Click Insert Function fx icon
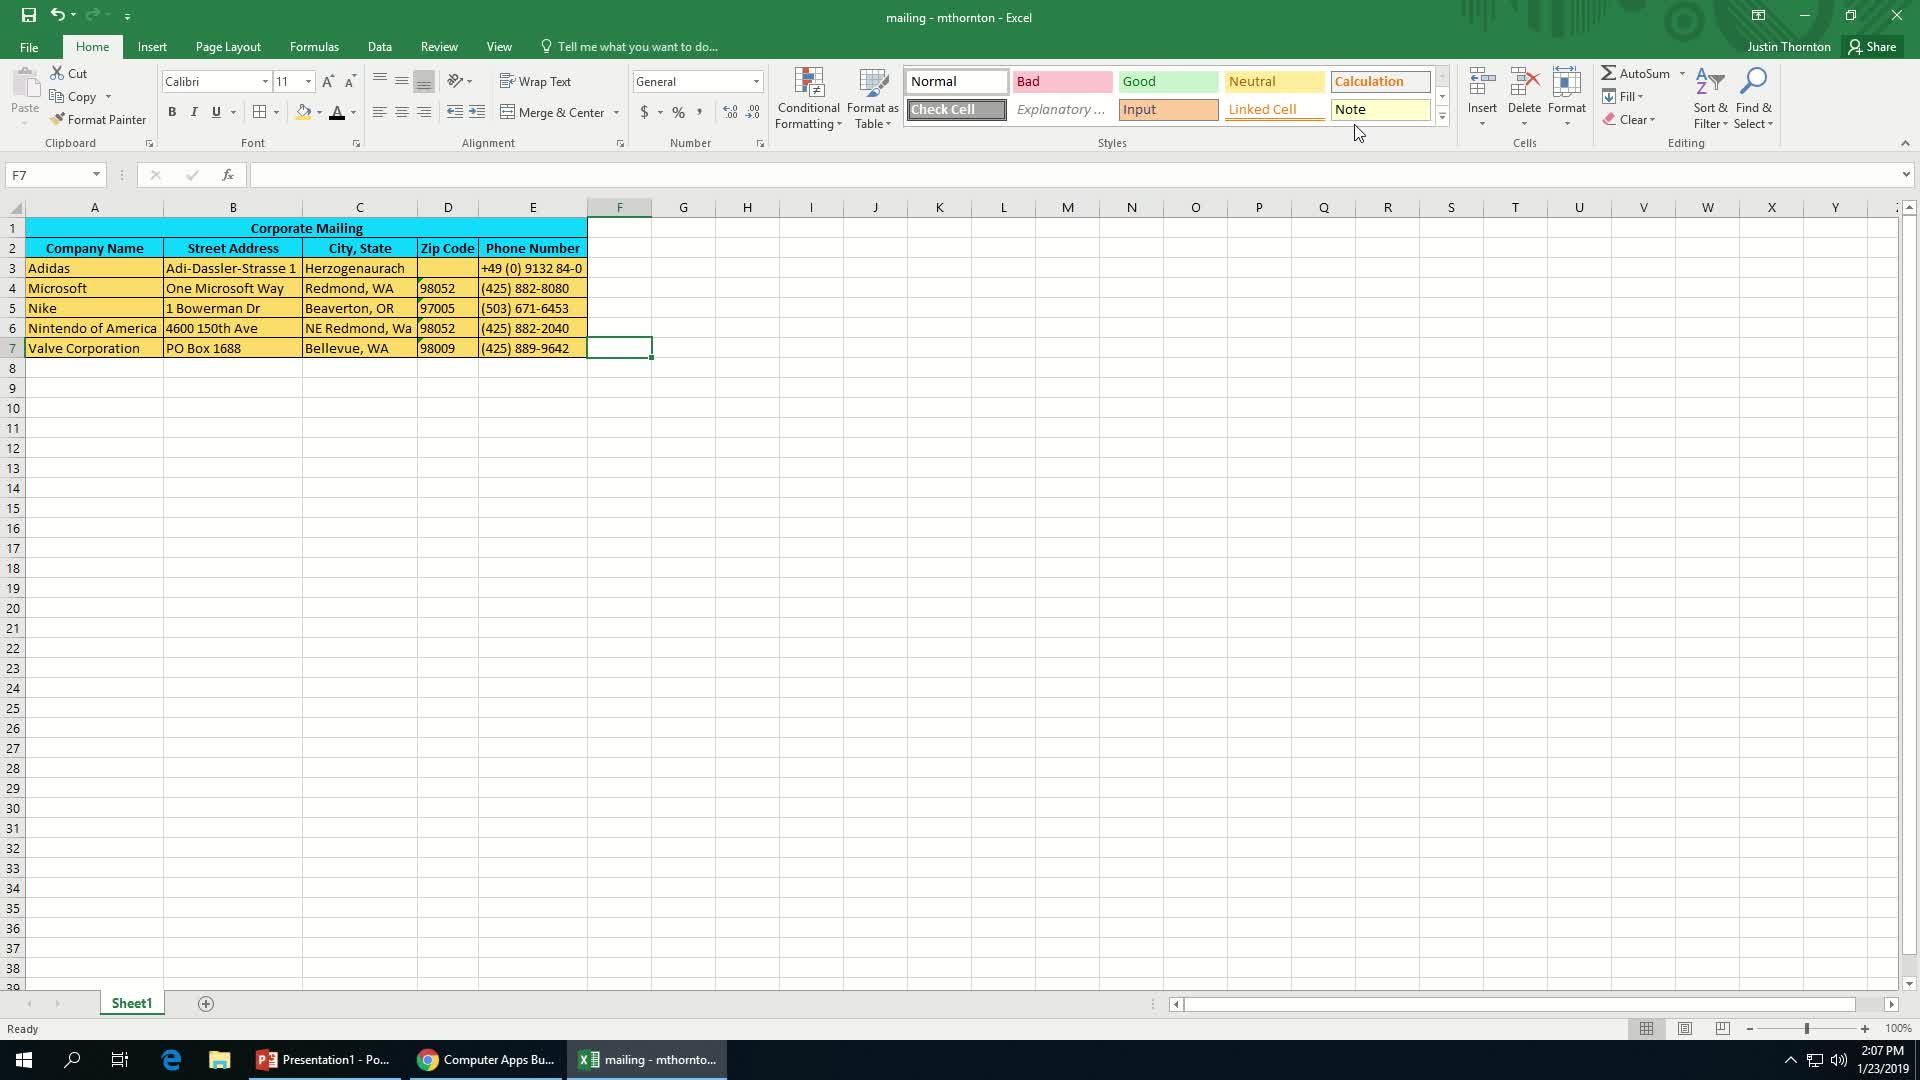 pyautogui.click(x=228, y=175)
